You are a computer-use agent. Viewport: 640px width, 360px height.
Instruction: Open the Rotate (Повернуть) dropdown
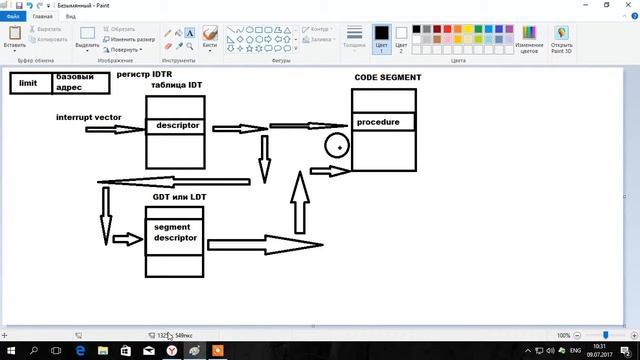coord(122,50)
